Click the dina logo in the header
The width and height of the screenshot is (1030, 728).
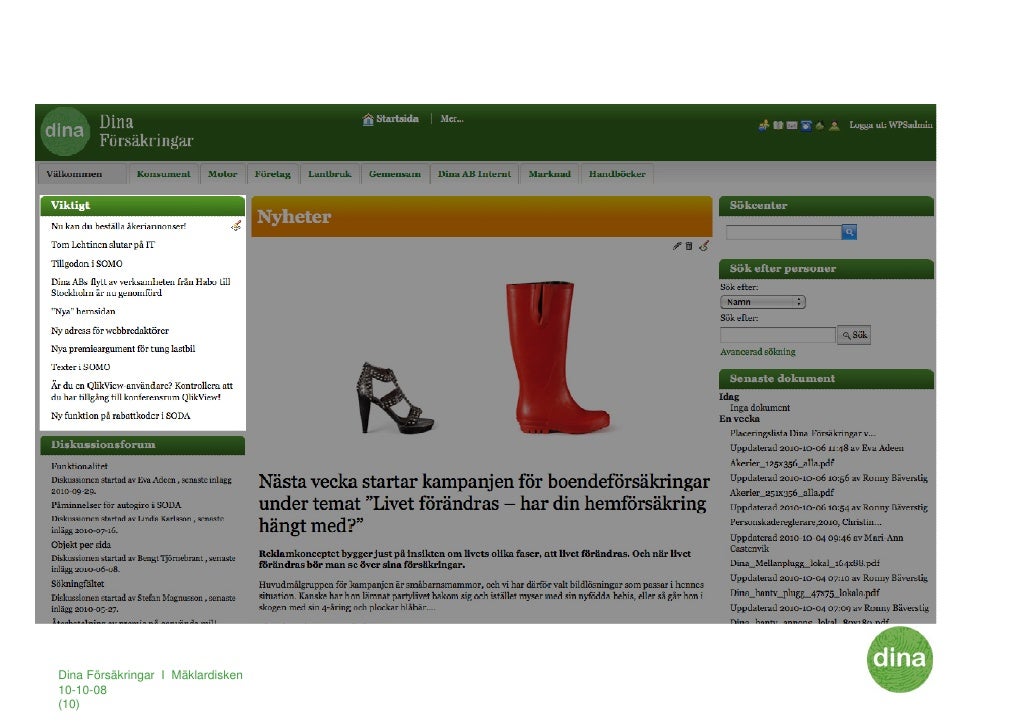[64, 131]
